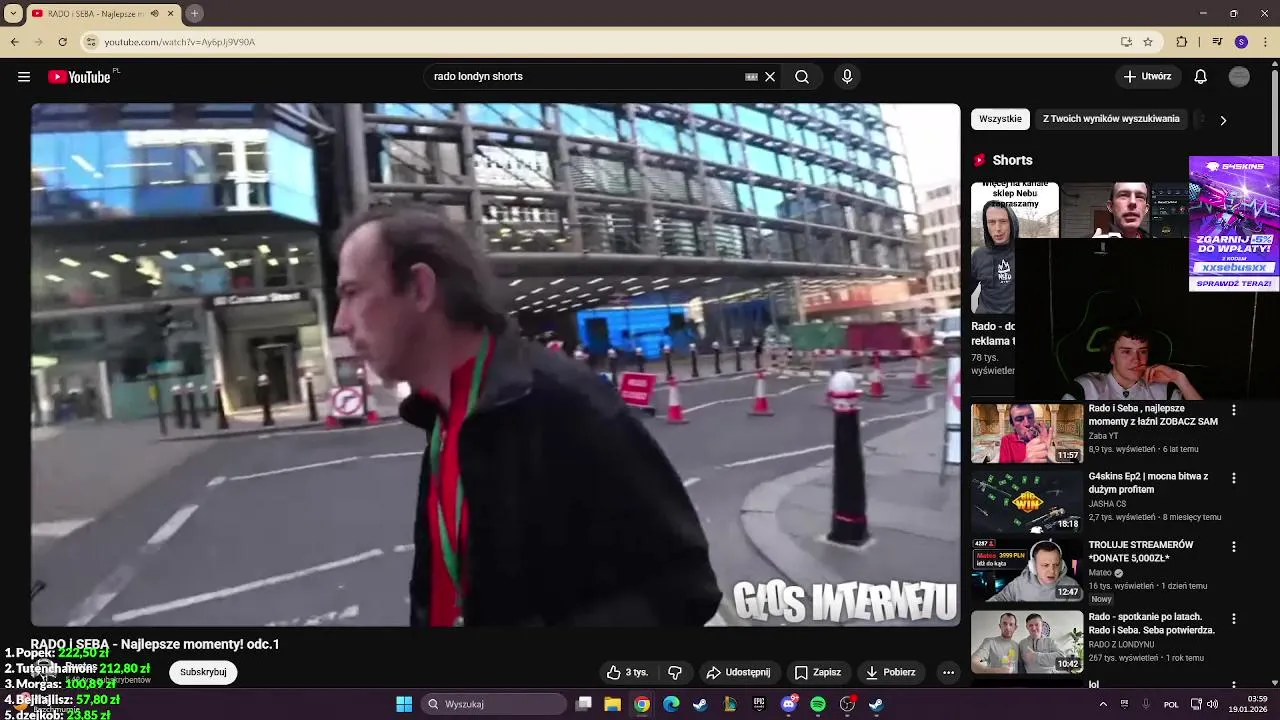1280x720 pixels.
Task: Open options for Rado spotkanie po latach video
Action: [x=1233, y=619]
